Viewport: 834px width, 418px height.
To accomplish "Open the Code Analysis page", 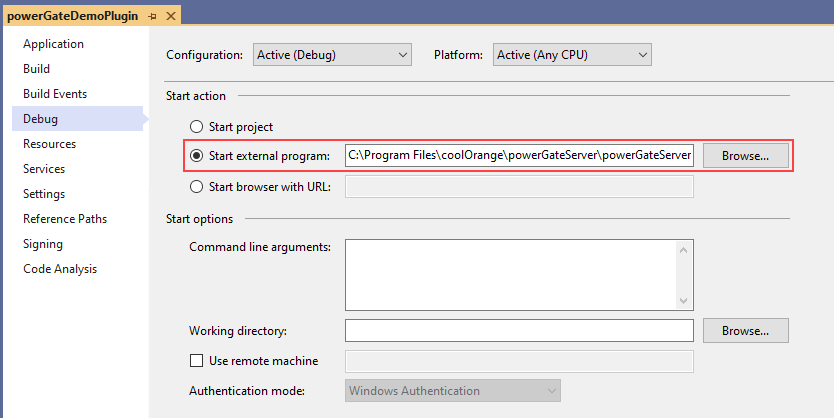I will click(x=60, y=269).
